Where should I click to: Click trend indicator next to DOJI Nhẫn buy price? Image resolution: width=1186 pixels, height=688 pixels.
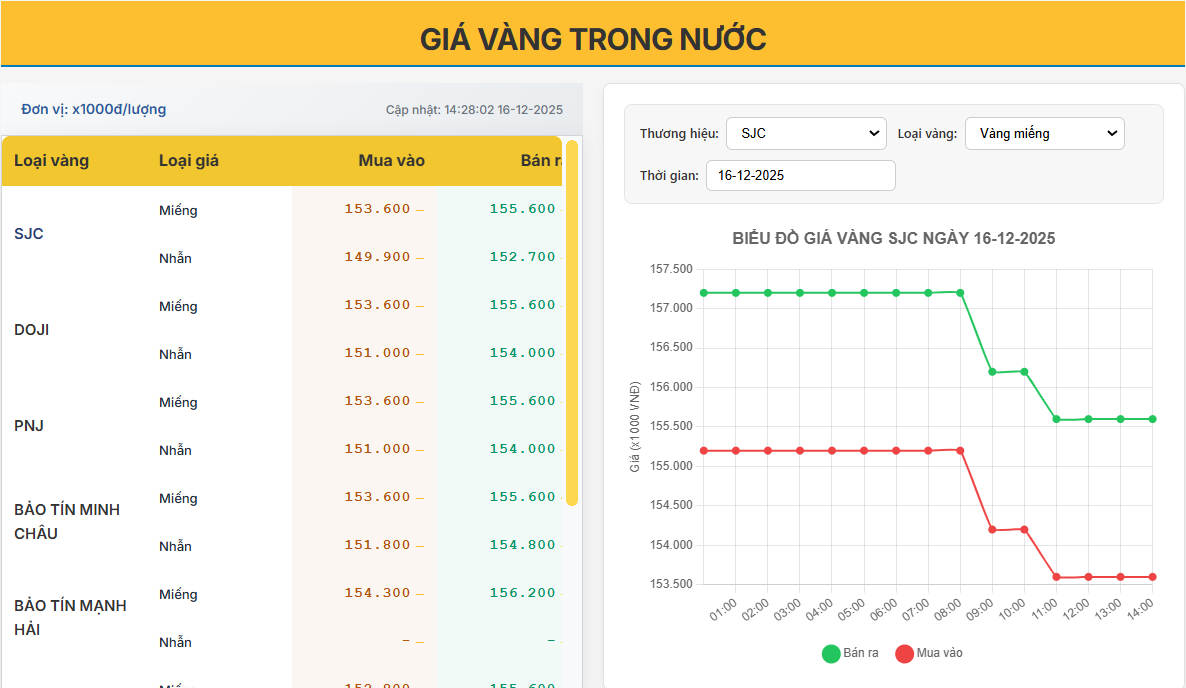420,353
